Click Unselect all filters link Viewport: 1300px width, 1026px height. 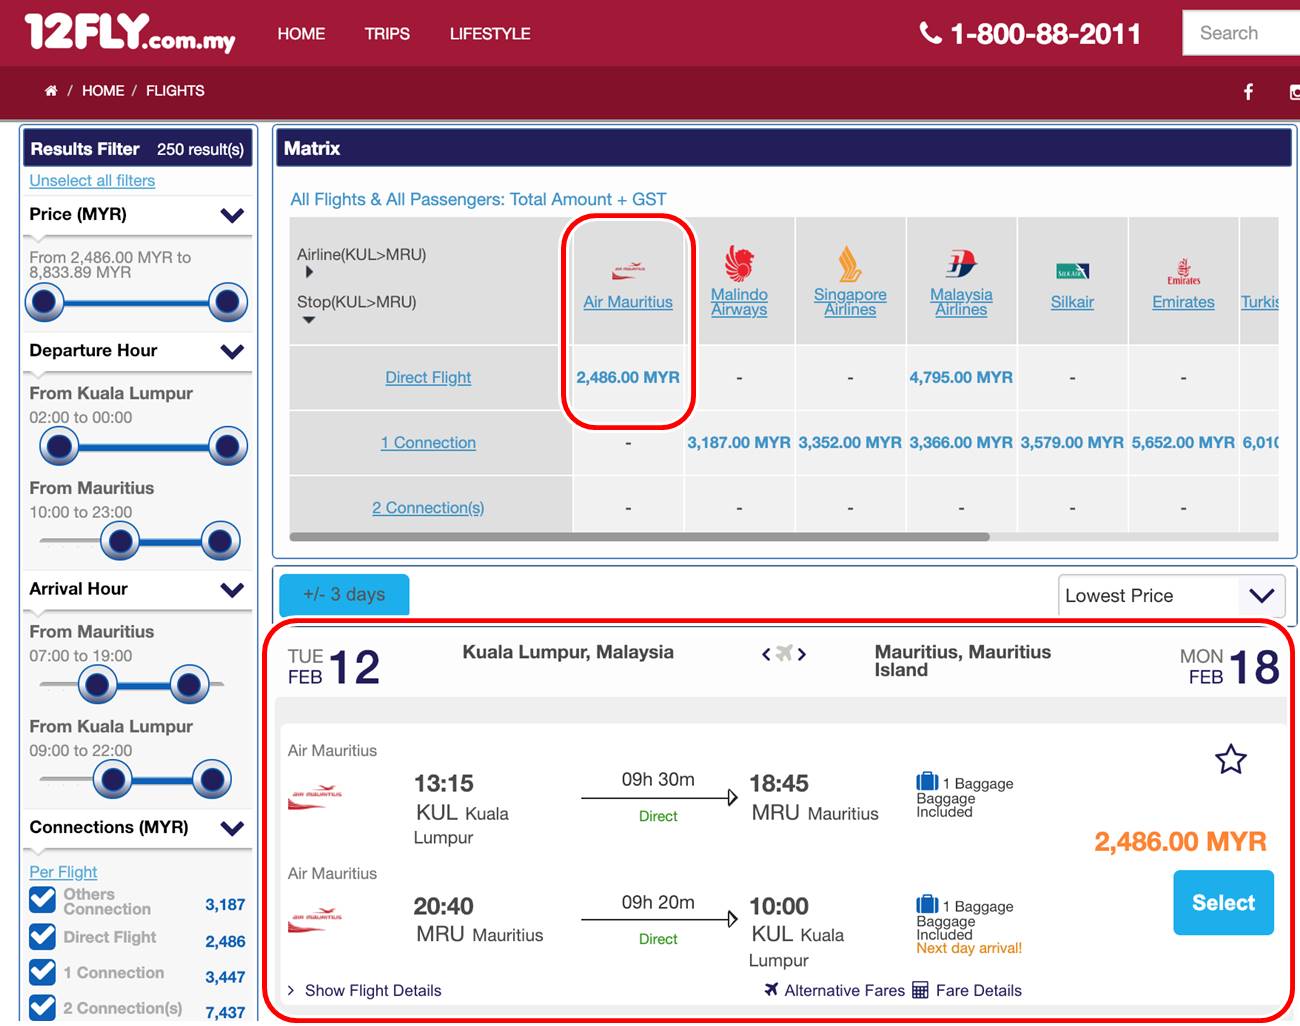click(92, 181)
